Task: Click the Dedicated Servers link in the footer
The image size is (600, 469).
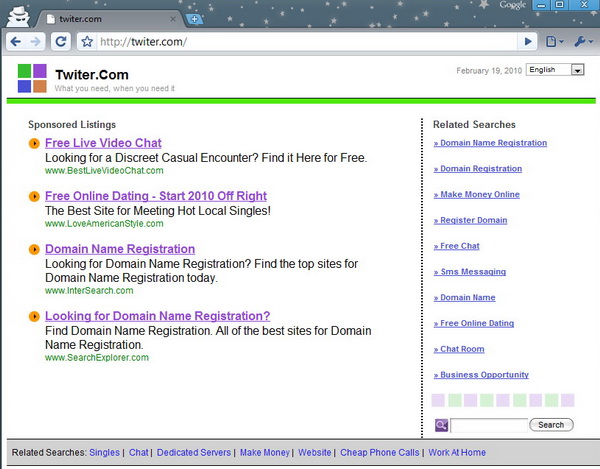Action: tap(194, 453)
